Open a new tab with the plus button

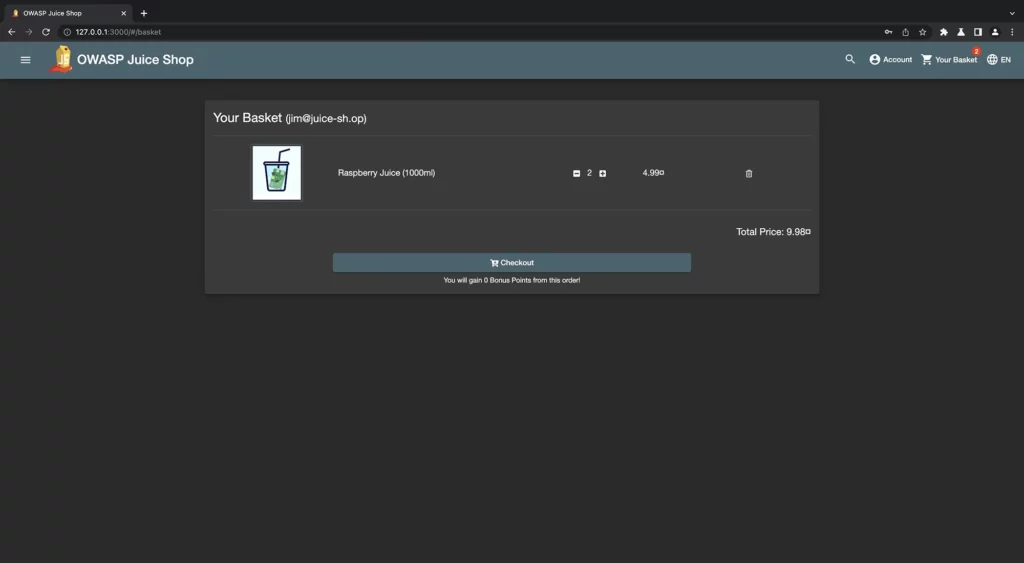pyautogui.click(x=144, y=13)
